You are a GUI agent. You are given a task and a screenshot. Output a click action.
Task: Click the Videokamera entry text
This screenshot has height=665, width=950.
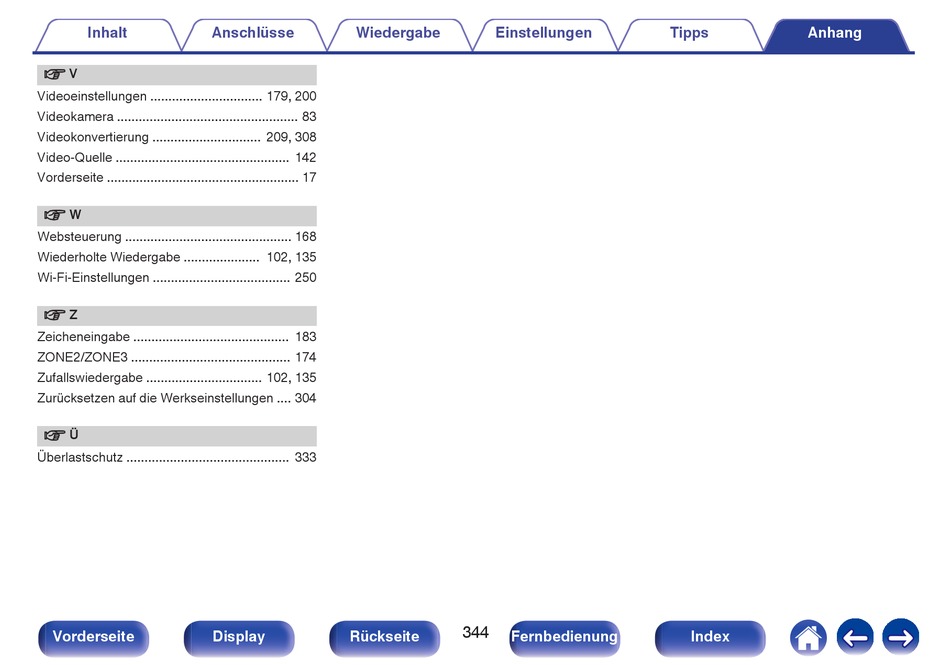(x=75, y=117)
